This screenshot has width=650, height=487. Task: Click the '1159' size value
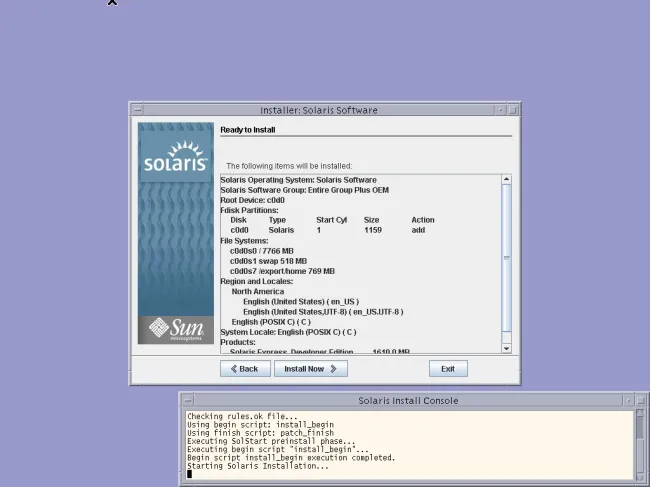(x=373, y=230)
